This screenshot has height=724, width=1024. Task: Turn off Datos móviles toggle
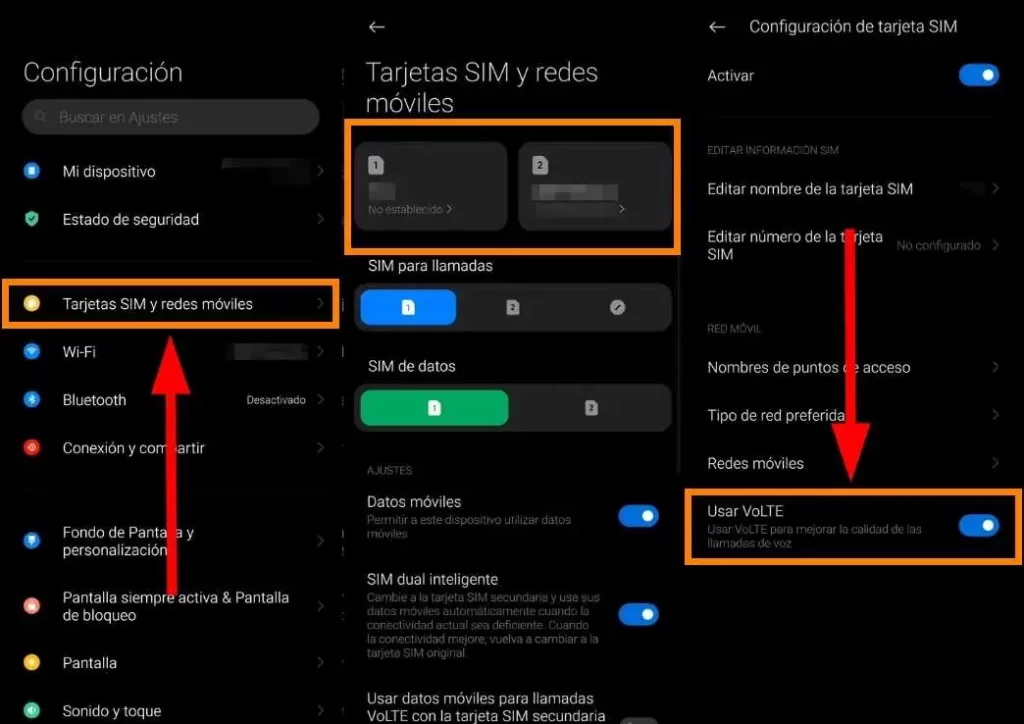pos(638,516)
